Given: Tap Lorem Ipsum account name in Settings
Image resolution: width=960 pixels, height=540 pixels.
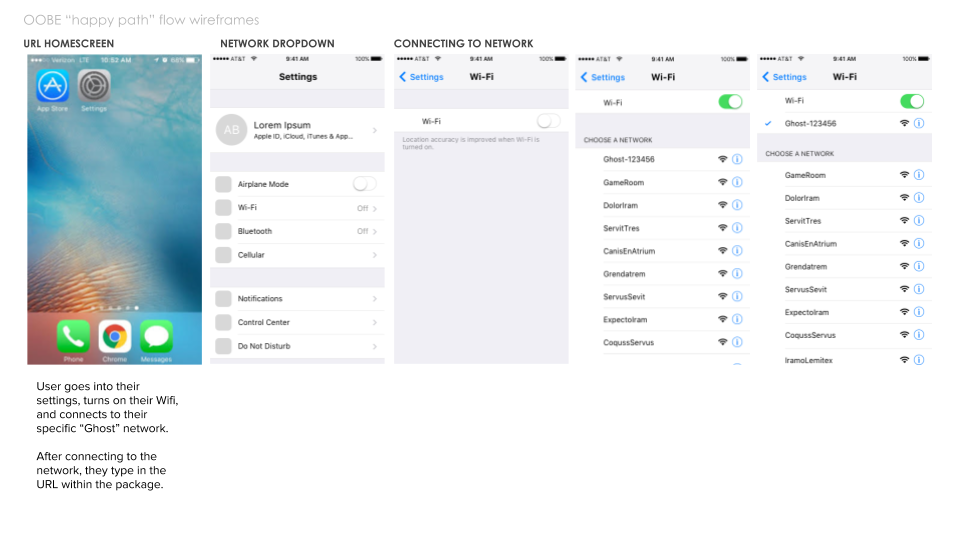Looking at the screenshot, I should (x=282, y=125).
